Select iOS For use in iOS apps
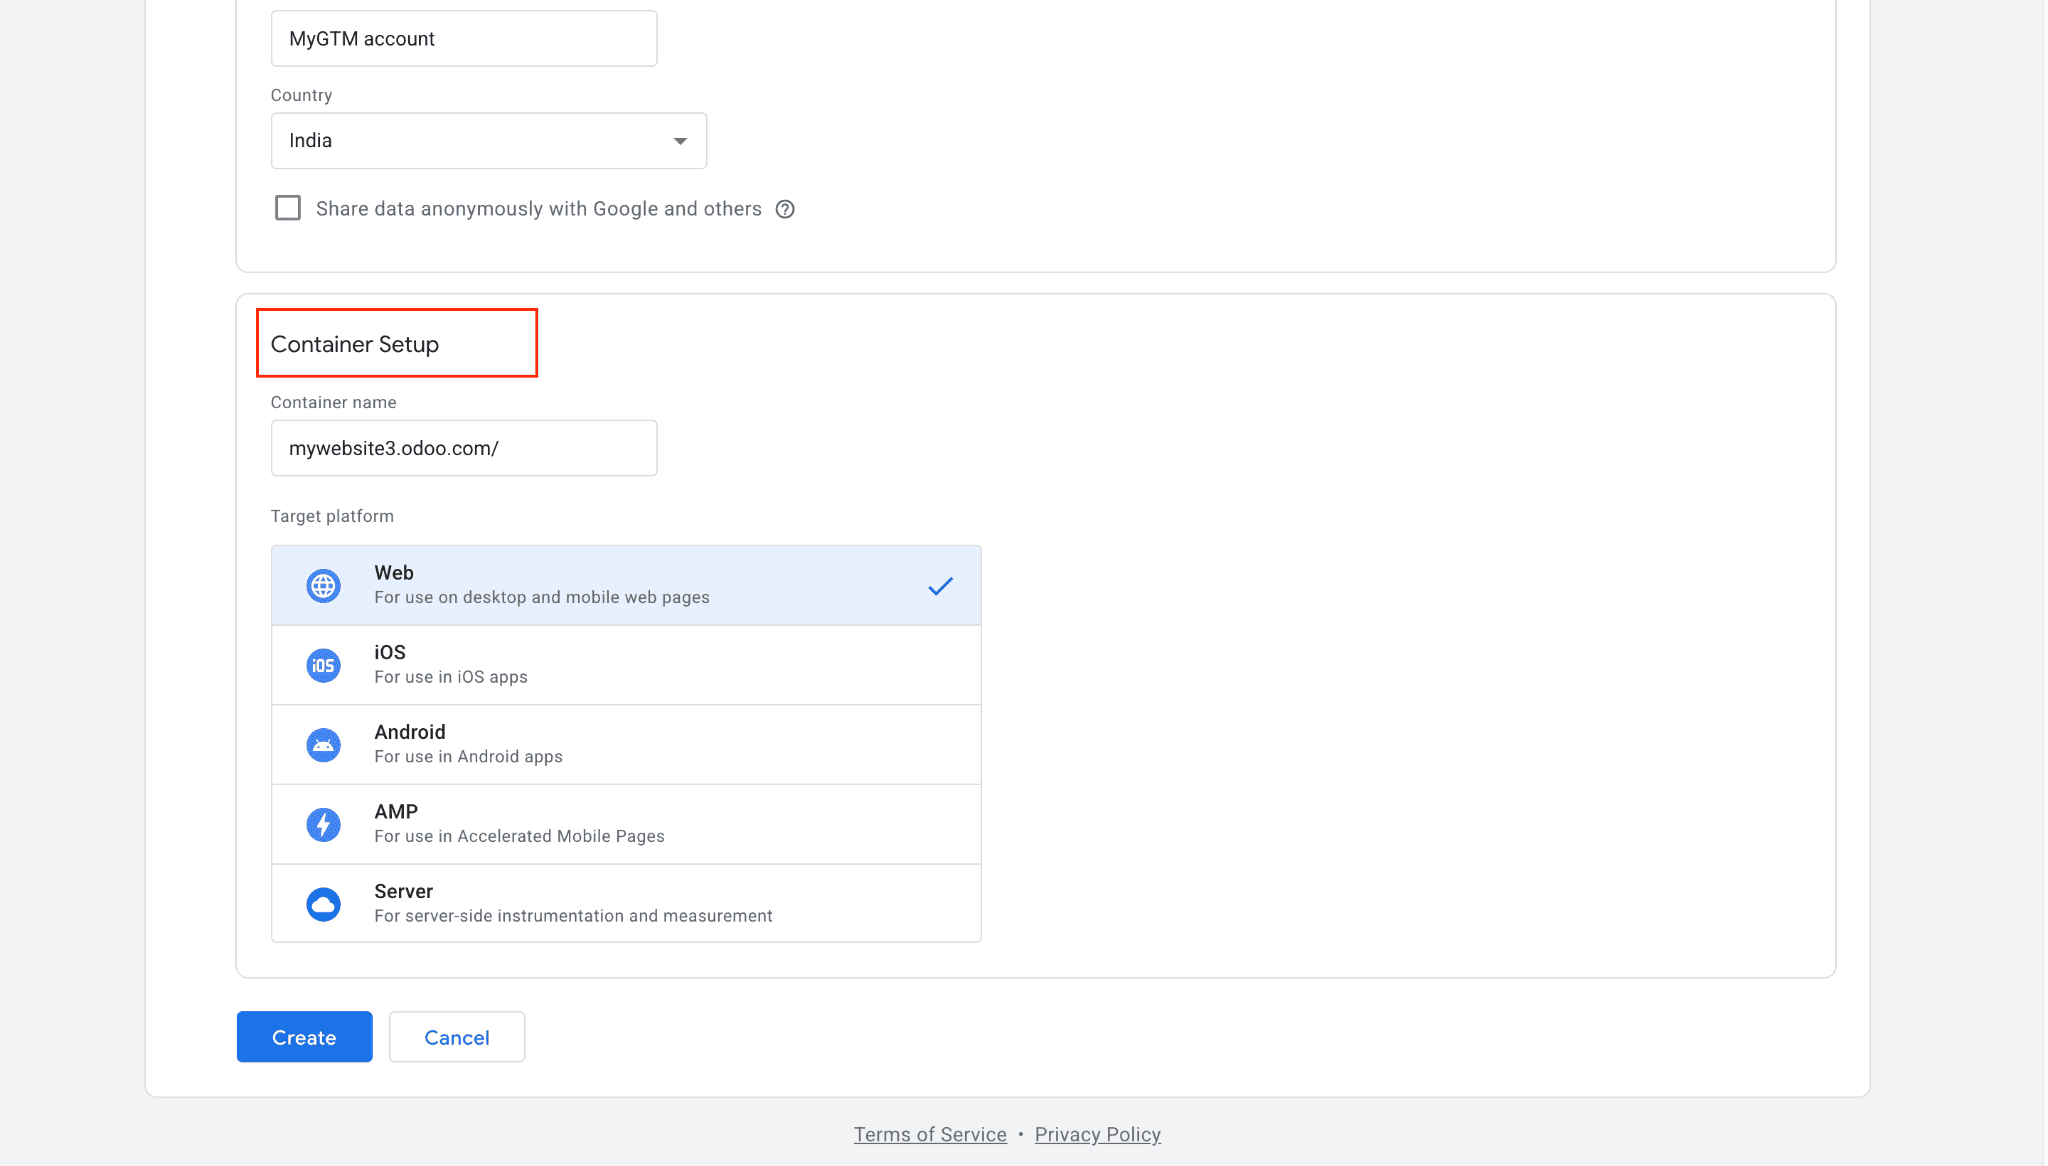The height and width of the screenshot is (1166, 2048). (x=625, y=664)
